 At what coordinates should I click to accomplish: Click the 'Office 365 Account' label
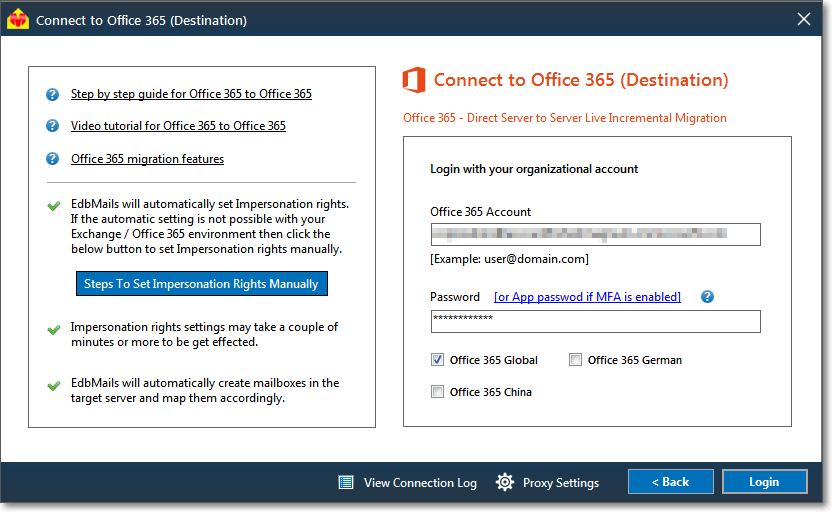click(480, 212)
